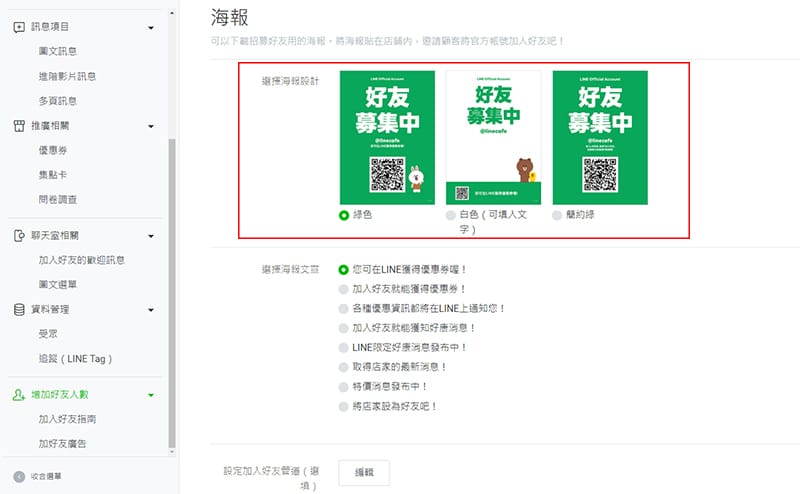
Task: Collapse the 資料管理 section arrow
Action: [151, 310]
